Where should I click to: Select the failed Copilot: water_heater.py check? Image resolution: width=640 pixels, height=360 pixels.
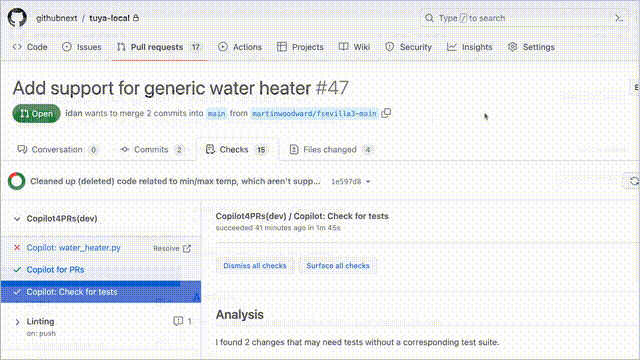(73, 248)
